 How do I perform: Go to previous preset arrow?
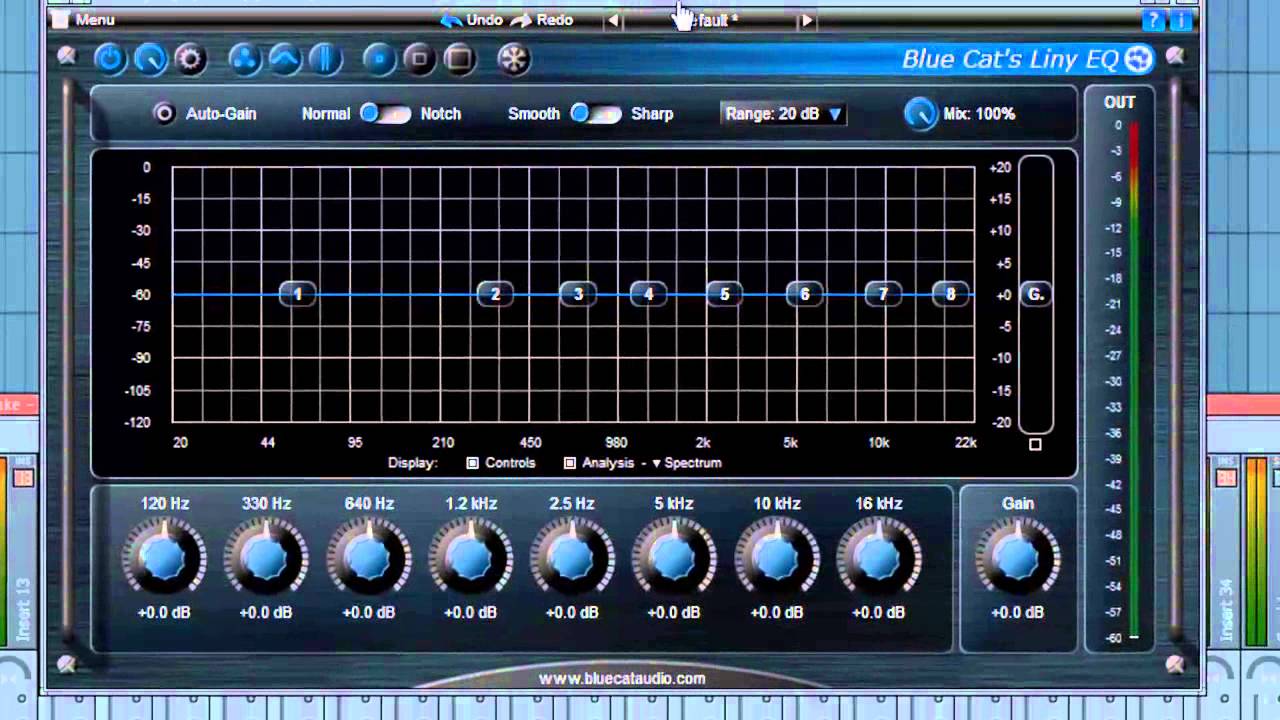[x=612, y=20]
